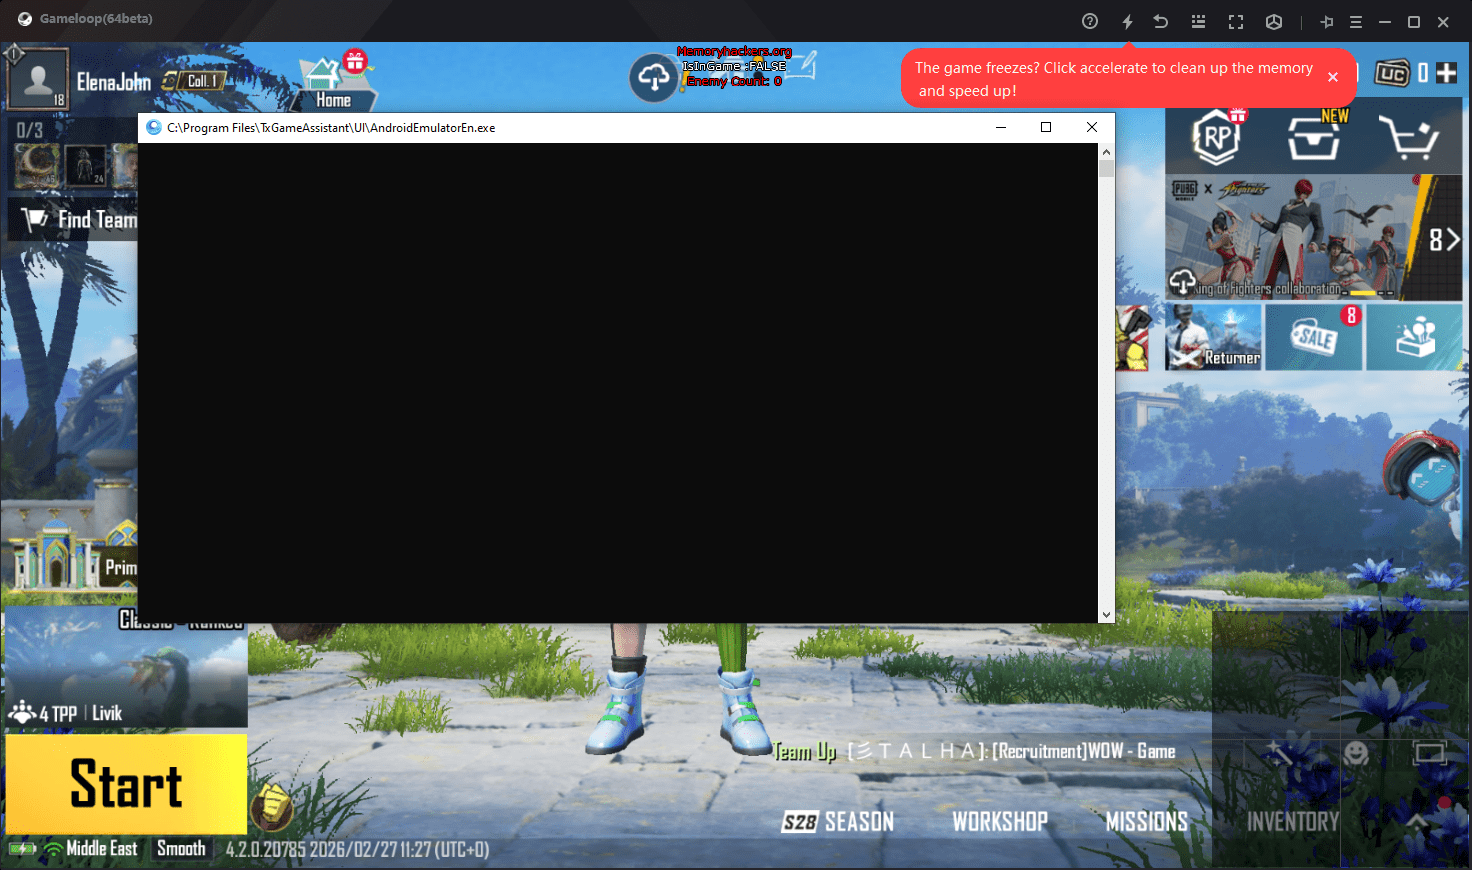This screenshot has height=870, width=1472.
Task: Click the Coll. 1 collection level badge
Action: [202, 81]
